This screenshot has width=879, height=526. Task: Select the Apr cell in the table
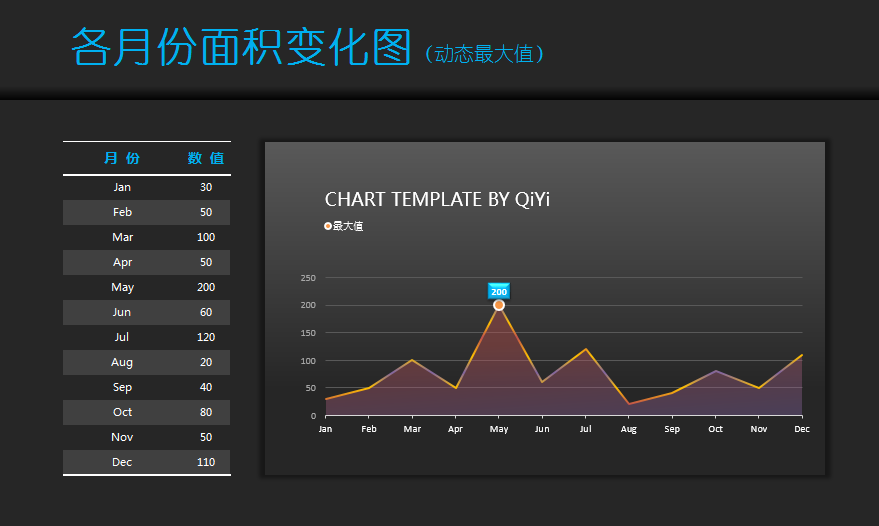point(122,262)
